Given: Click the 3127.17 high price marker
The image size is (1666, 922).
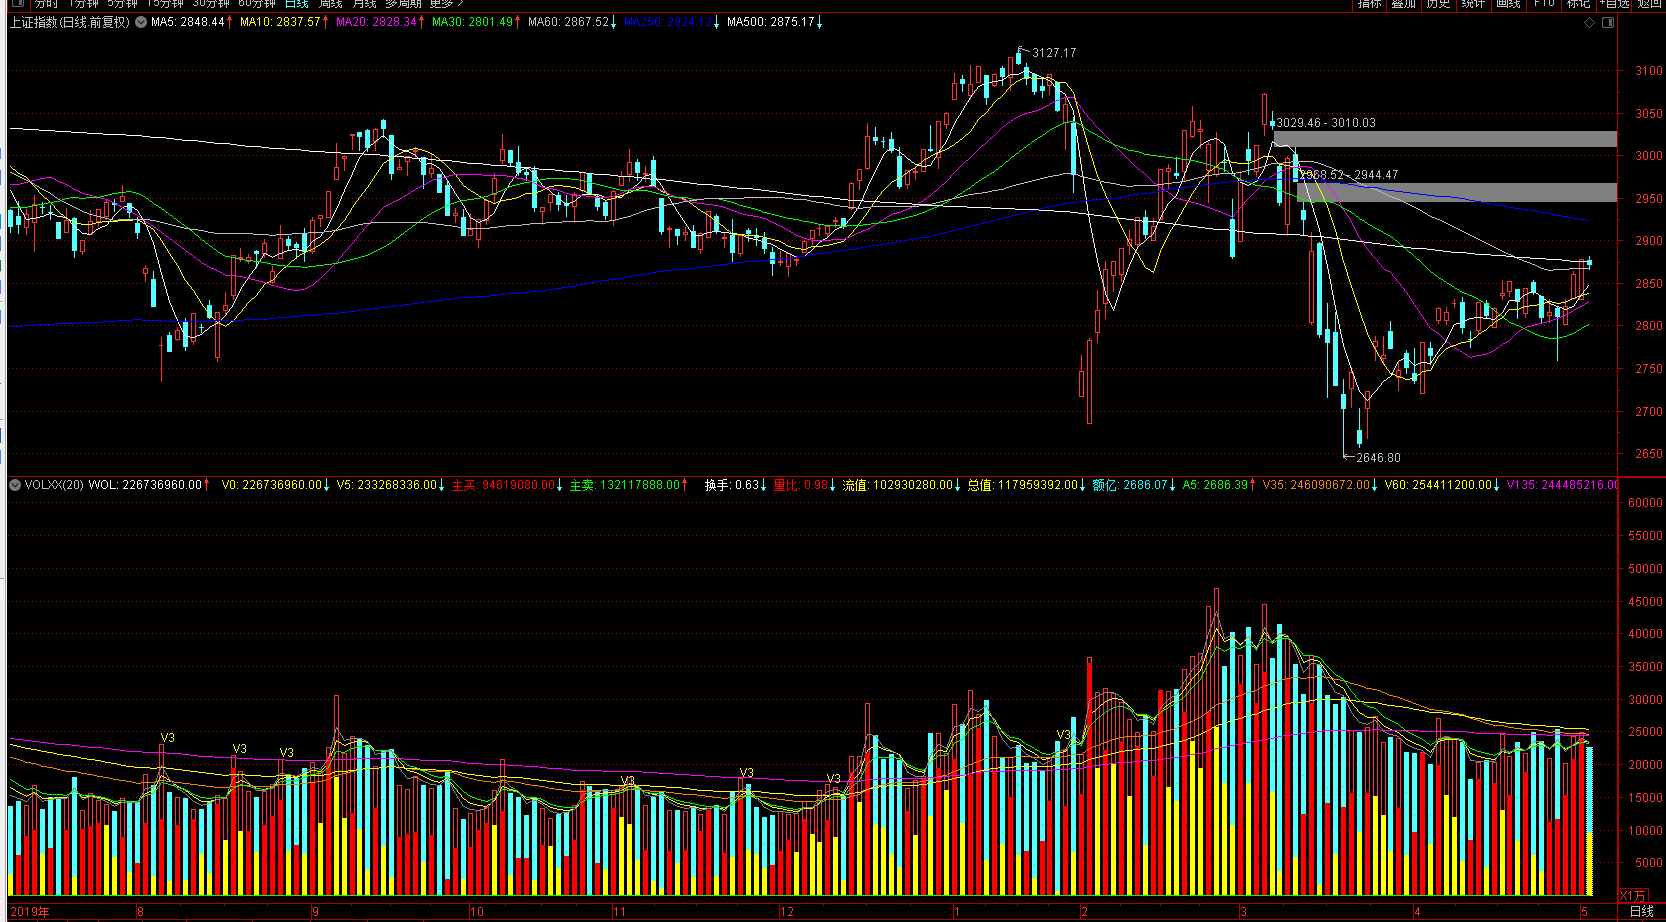Looking at the screenshot, I should [x=1054, y=53].
